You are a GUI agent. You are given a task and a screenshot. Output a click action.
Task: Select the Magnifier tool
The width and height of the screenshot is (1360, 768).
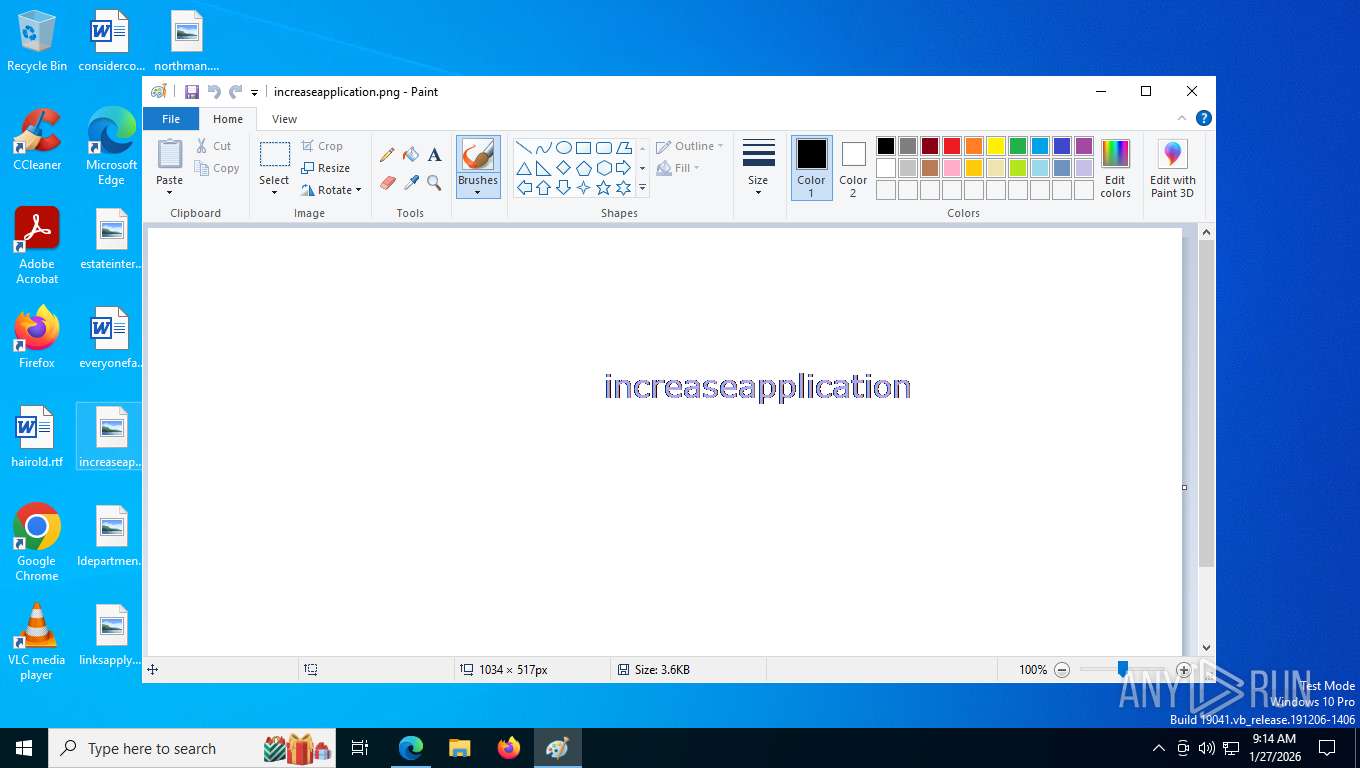[434, 183]
